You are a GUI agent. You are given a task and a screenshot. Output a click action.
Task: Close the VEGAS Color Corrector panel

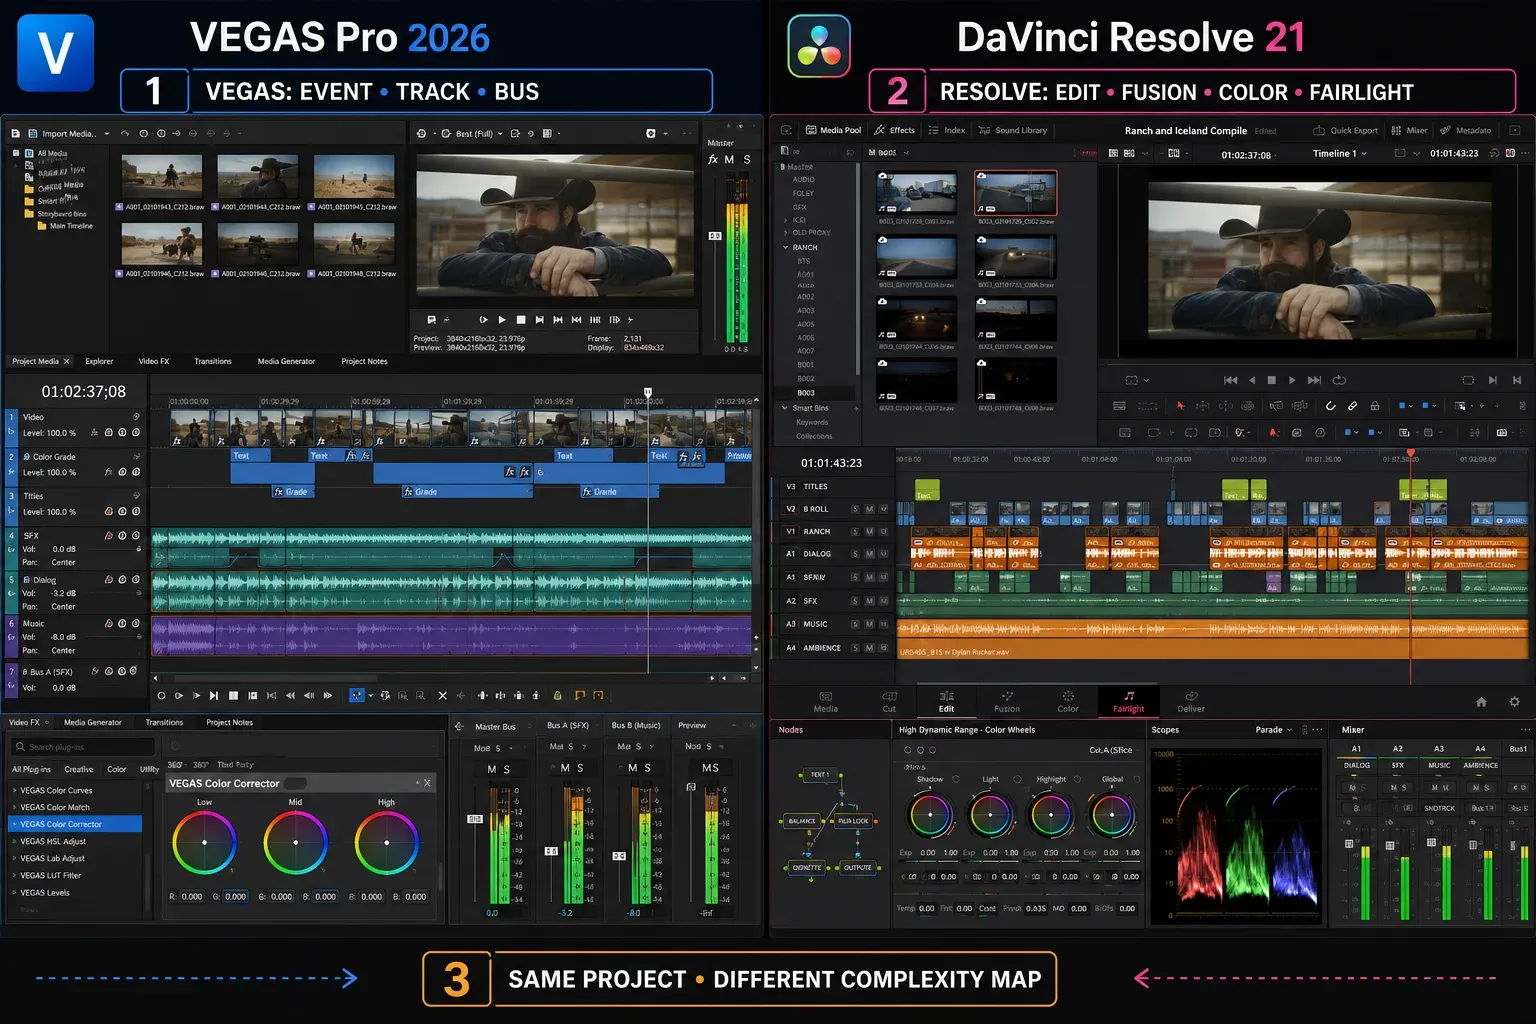coord(427,783)
